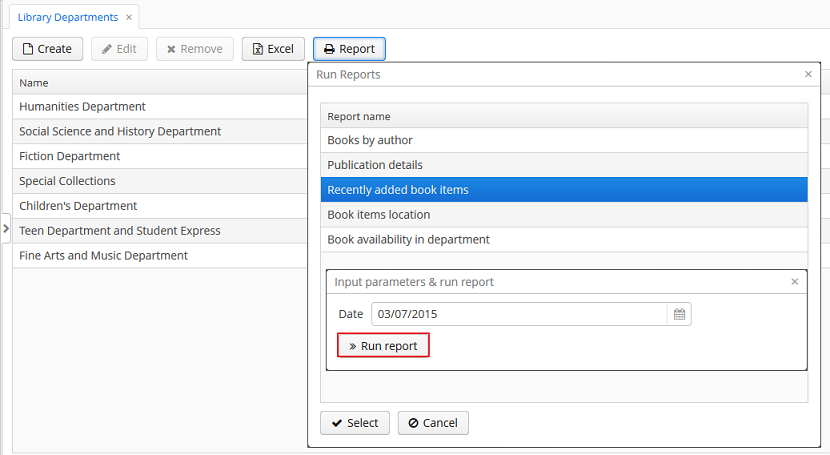Screen dimensions: 830x455
Task: Open the Report button
Action: click(349, 49)
